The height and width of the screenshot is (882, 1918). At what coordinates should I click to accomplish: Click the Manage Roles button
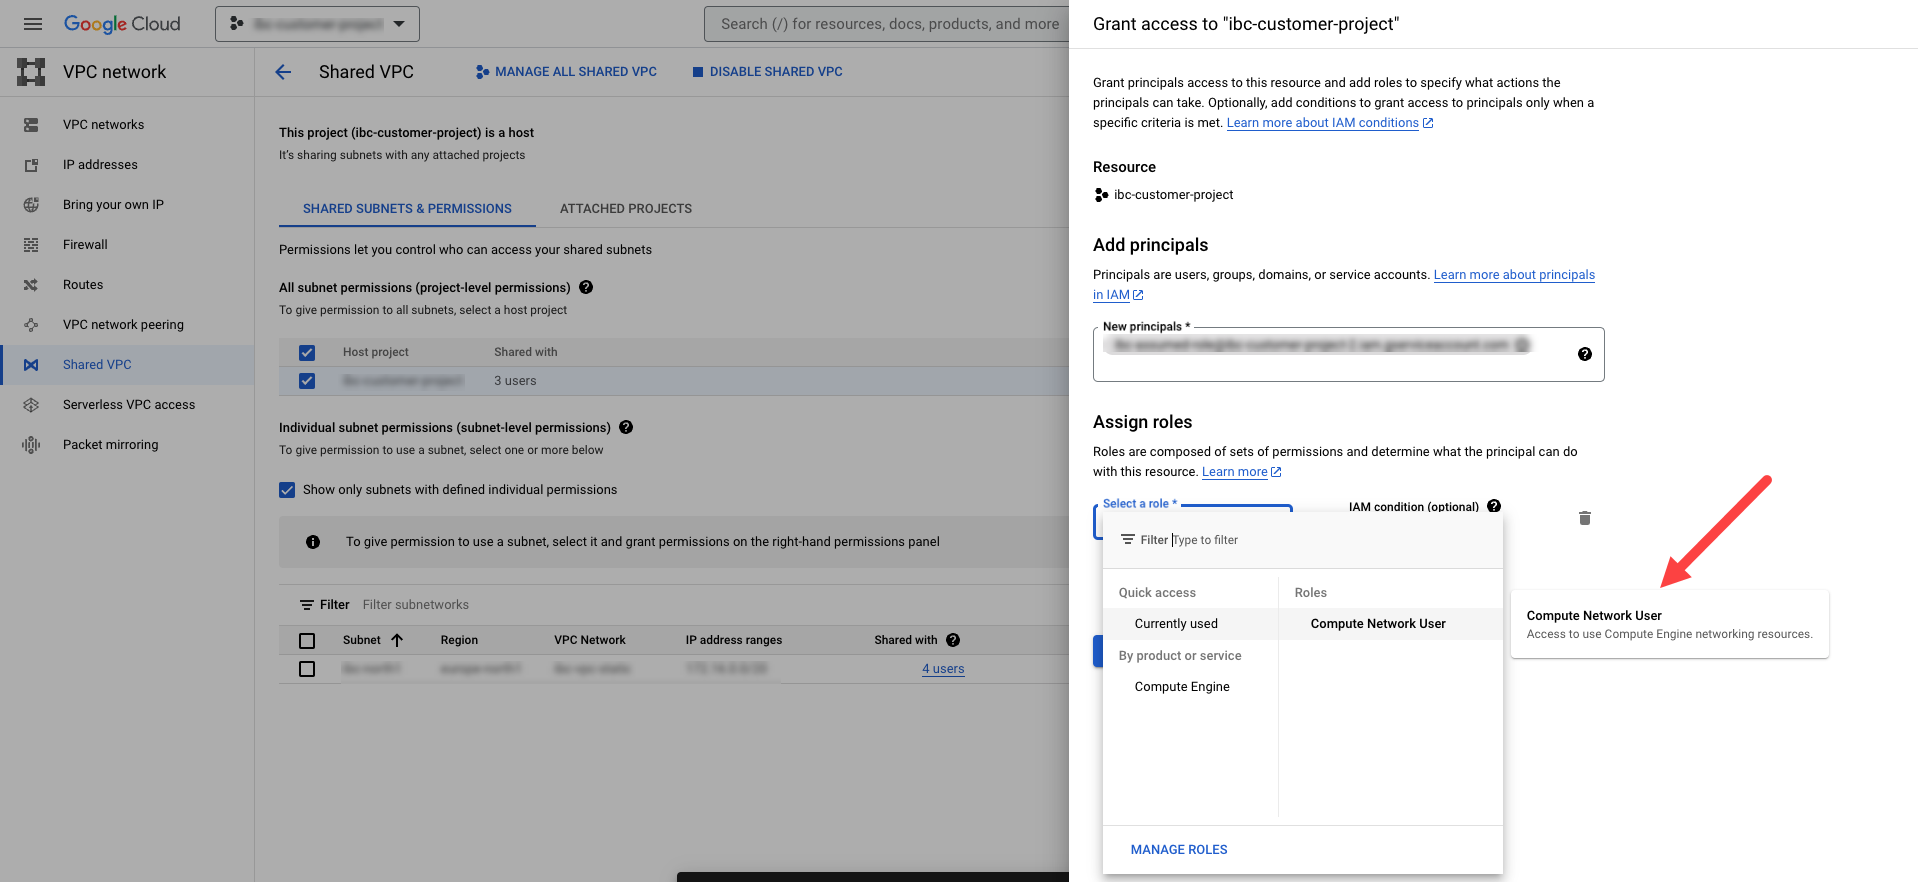[1179, 850]
